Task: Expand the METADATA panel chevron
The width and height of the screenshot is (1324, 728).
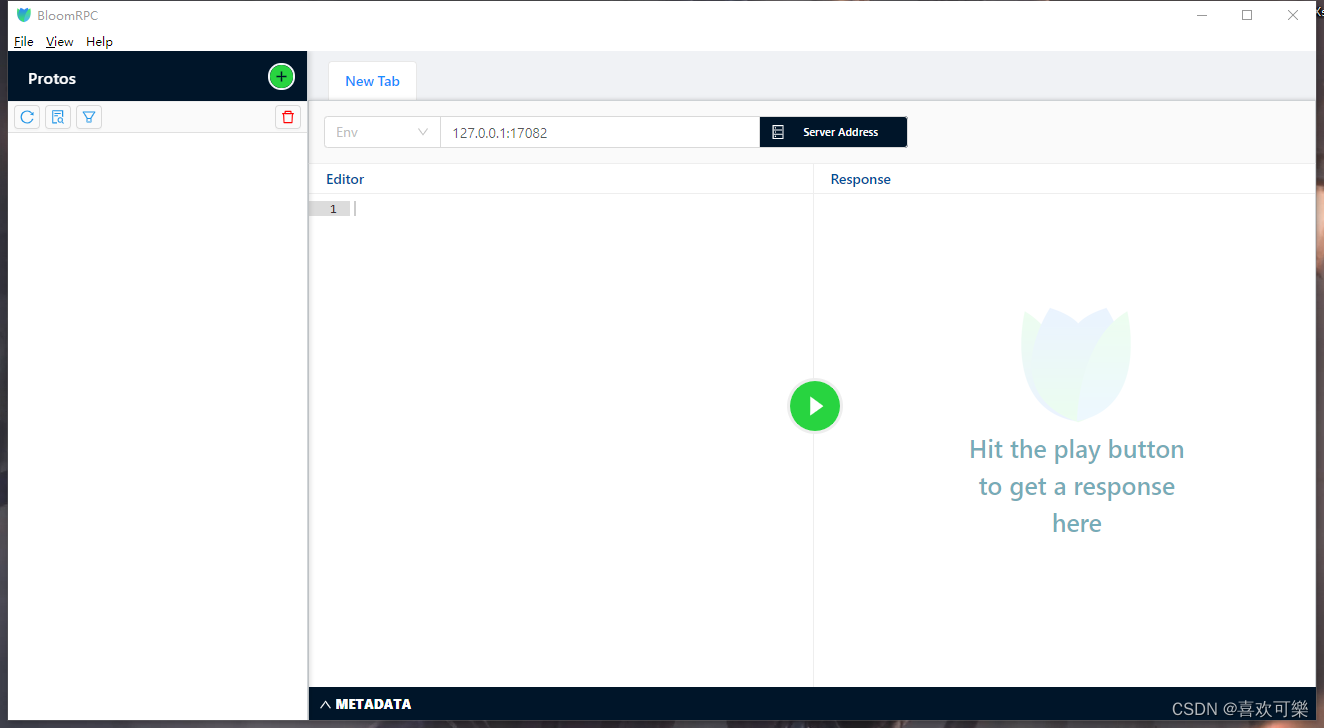Action: click(x=325, y=704)
